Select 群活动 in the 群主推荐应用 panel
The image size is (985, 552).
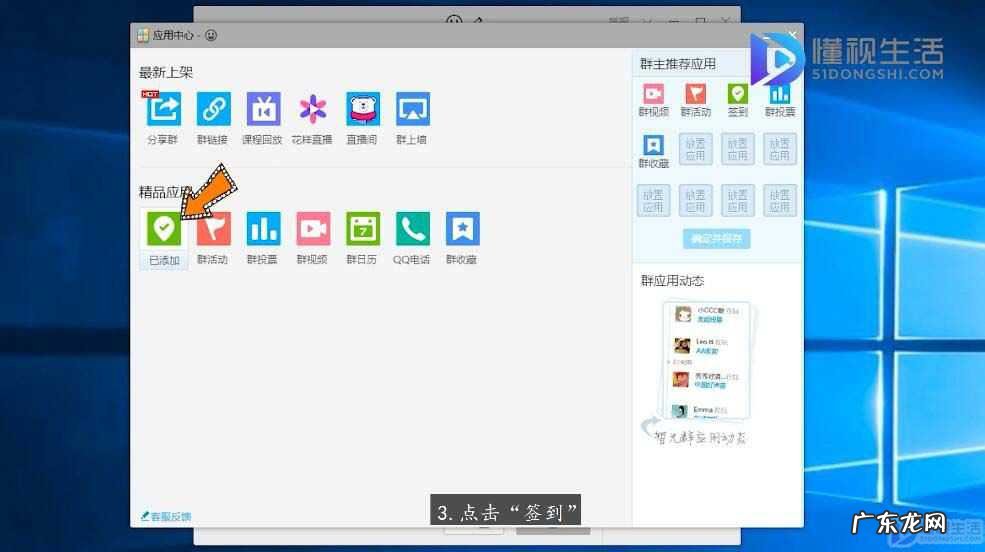(x=695, y=94)
